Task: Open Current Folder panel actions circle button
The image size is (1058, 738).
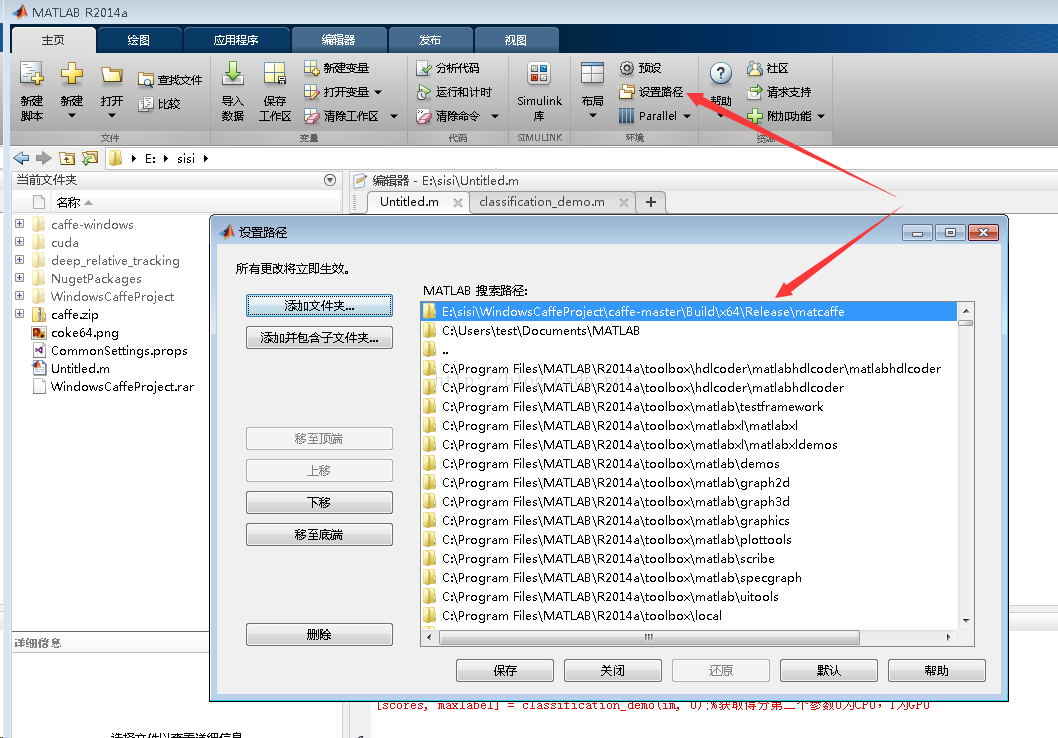Action: 330,180
